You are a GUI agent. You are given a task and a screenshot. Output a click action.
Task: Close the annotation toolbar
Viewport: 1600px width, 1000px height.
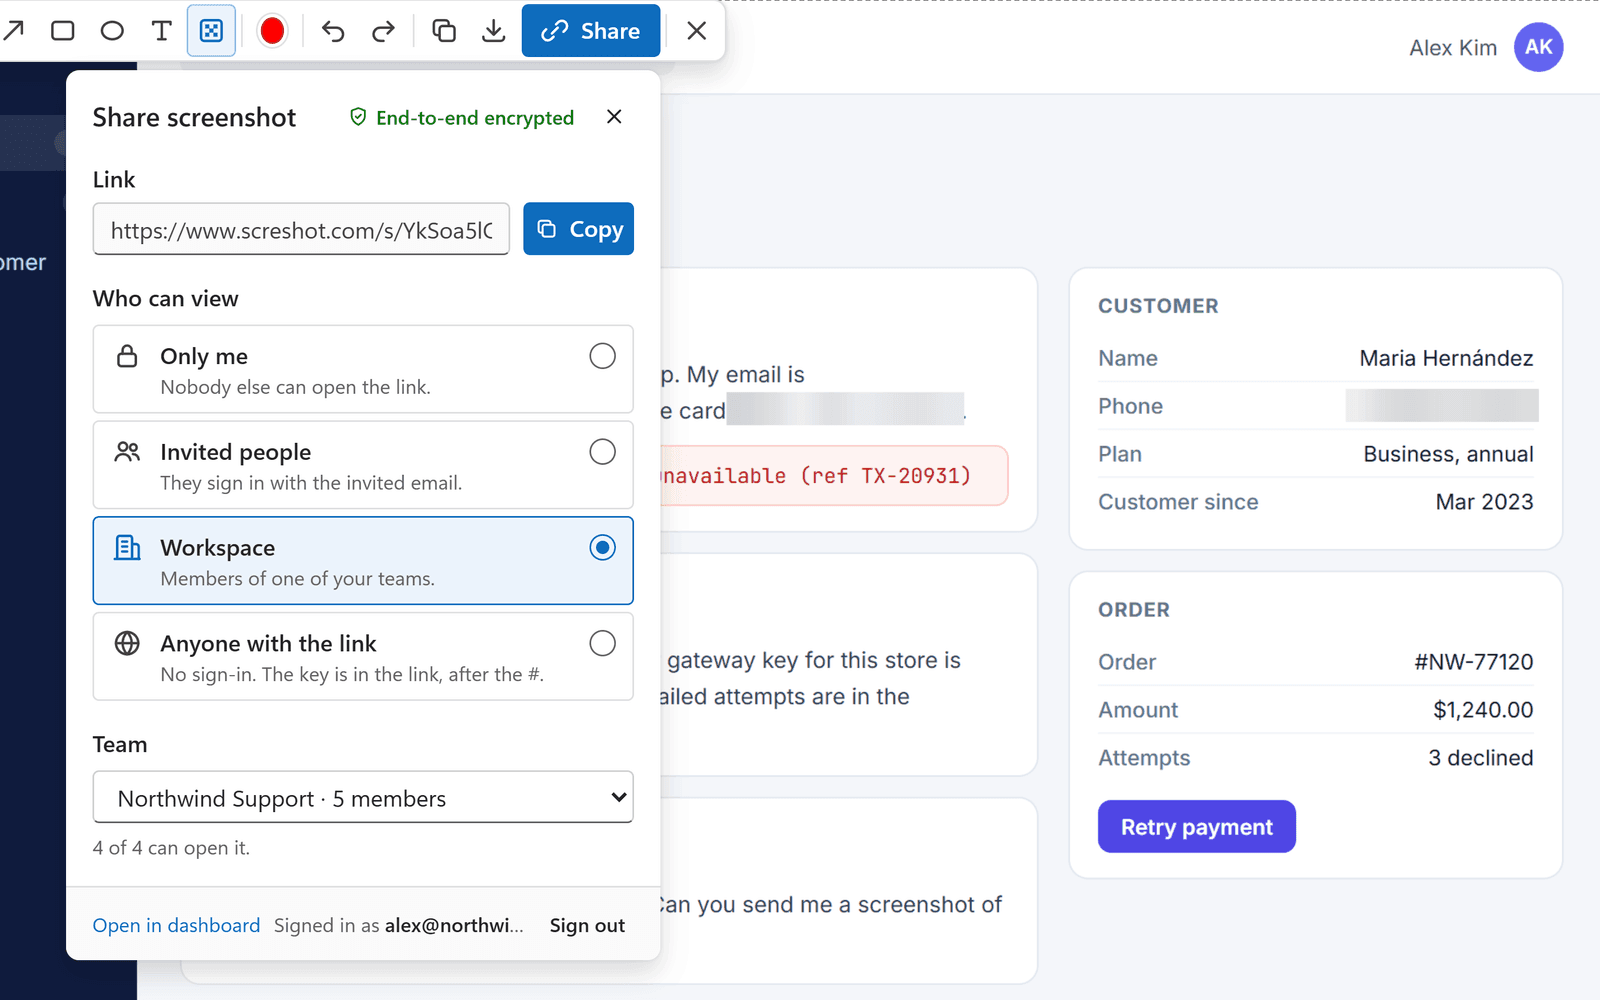tap(697, 31)
